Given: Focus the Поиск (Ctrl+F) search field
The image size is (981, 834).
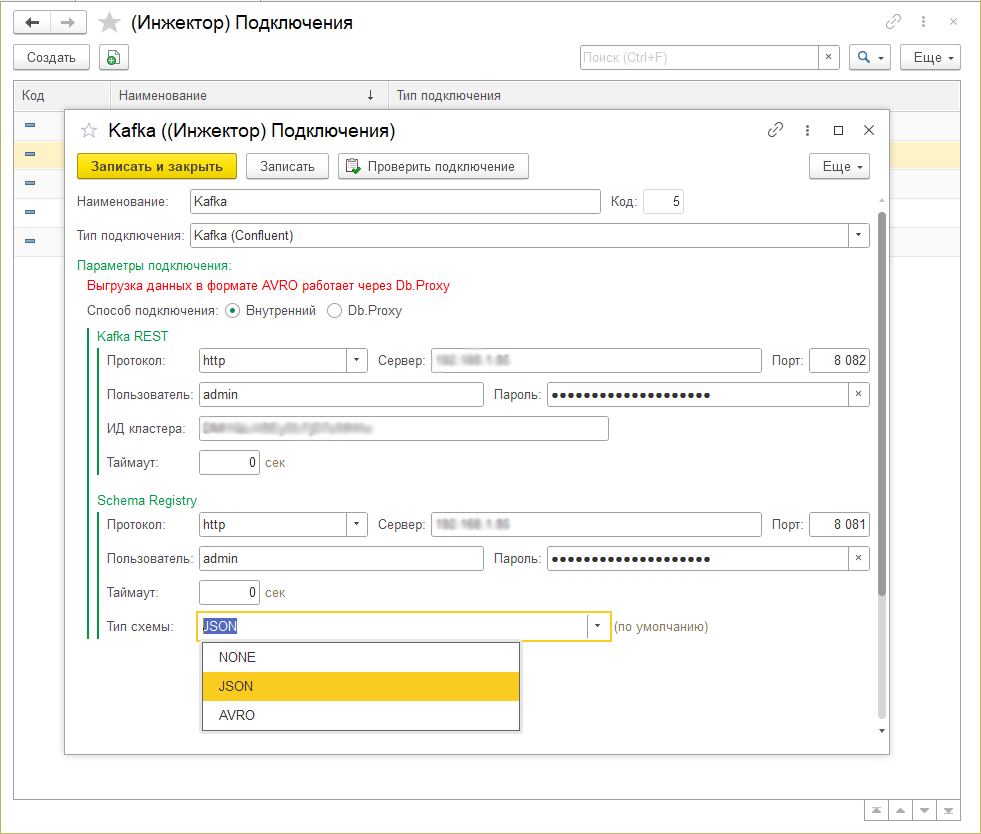Looking at the screenshot, I should coord(699,58).
